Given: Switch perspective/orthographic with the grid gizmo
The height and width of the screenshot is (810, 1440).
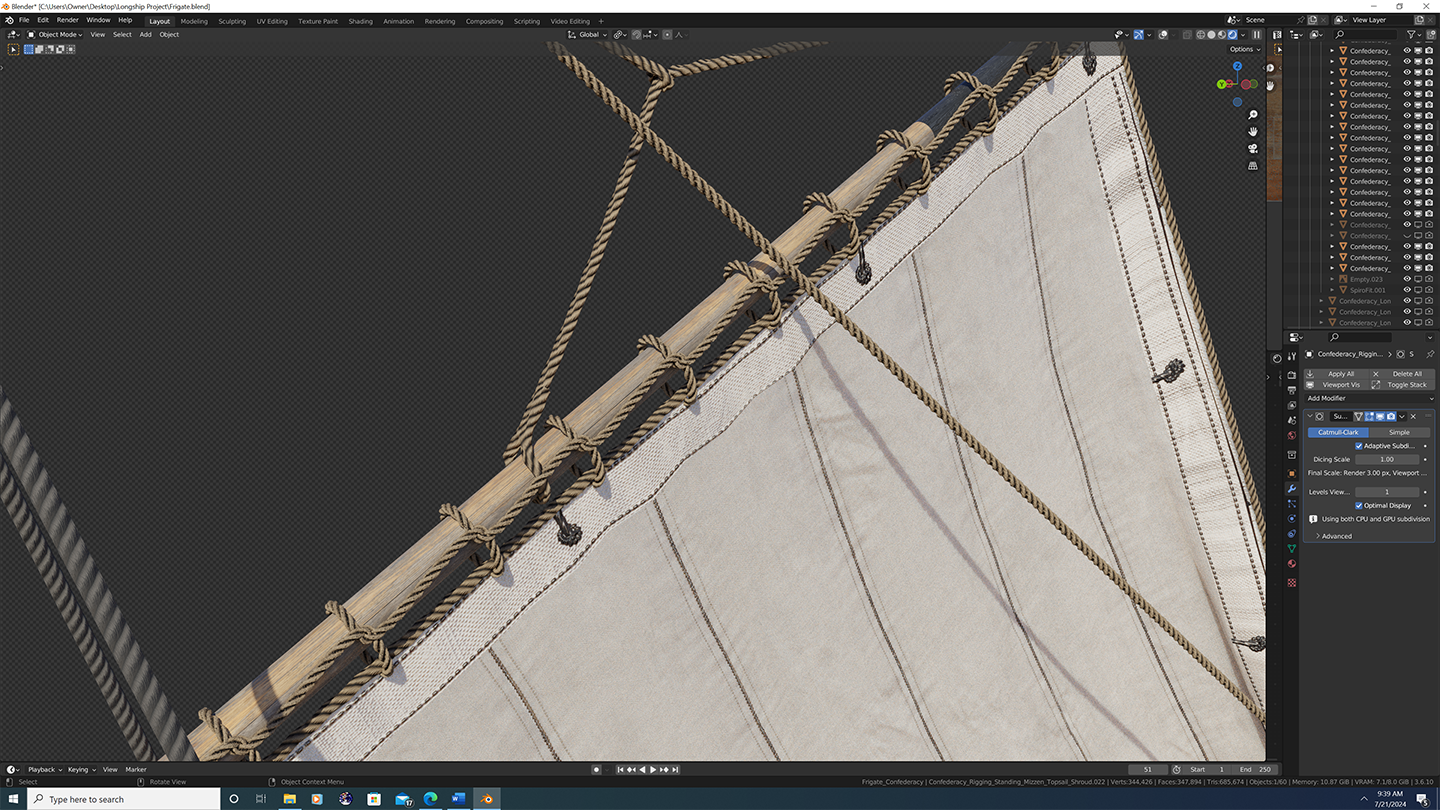Looking at the screenshot, I should pos(1253,166).
